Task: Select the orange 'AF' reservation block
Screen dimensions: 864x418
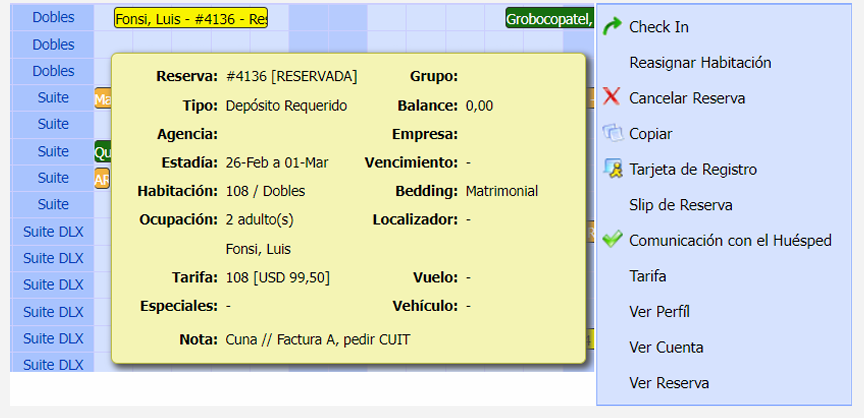Action: click(102, 179)
